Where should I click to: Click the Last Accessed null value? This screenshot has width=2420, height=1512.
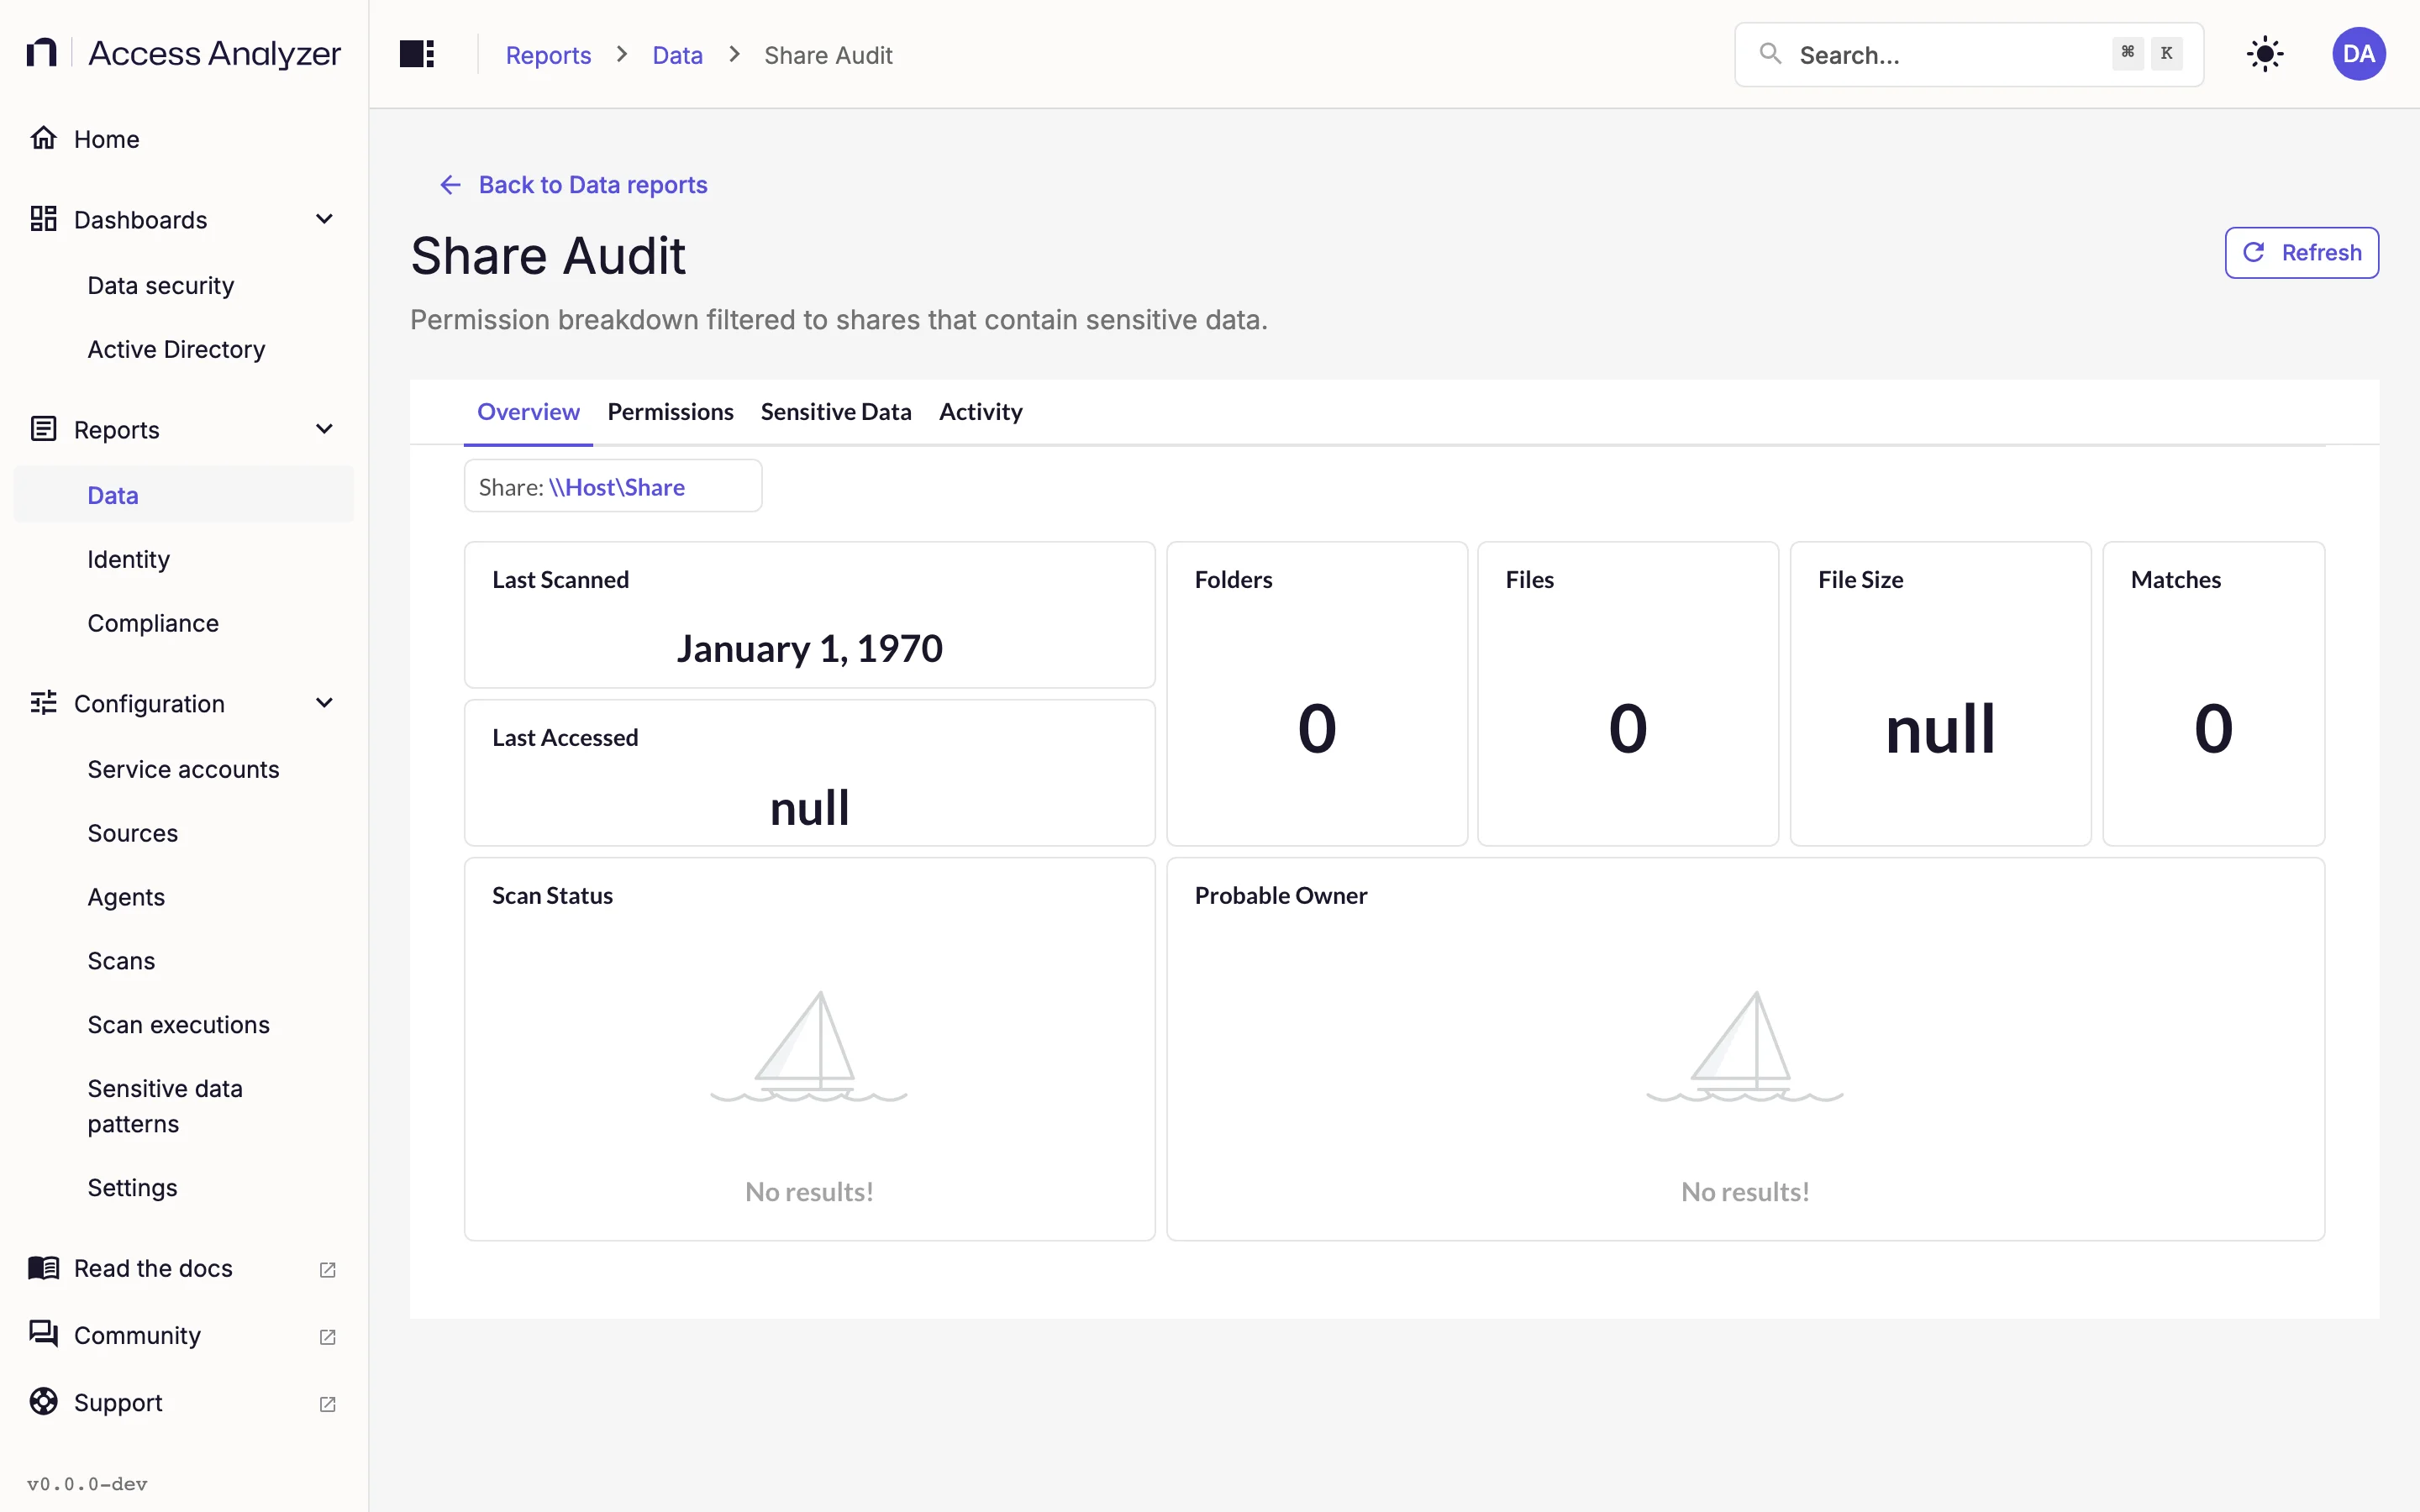809,807
